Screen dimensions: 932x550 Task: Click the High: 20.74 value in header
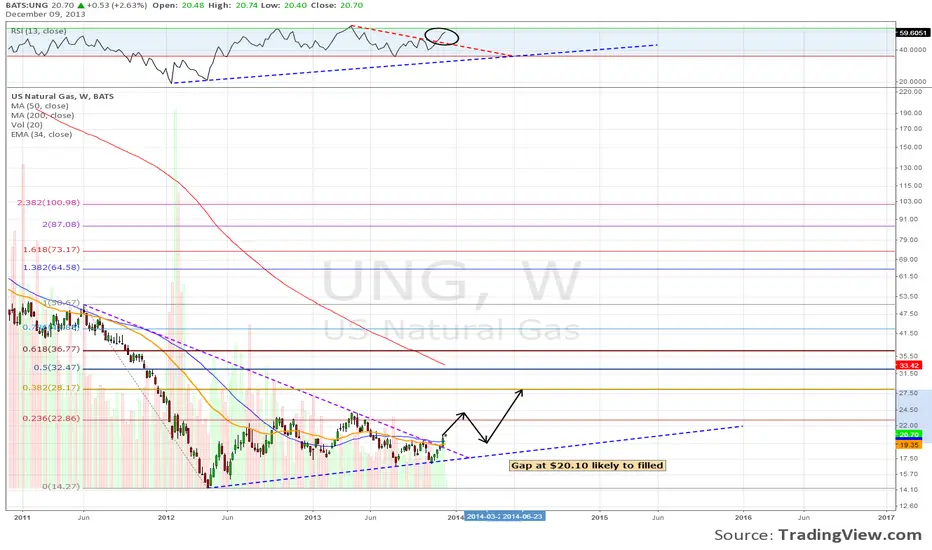click(233, 5)
